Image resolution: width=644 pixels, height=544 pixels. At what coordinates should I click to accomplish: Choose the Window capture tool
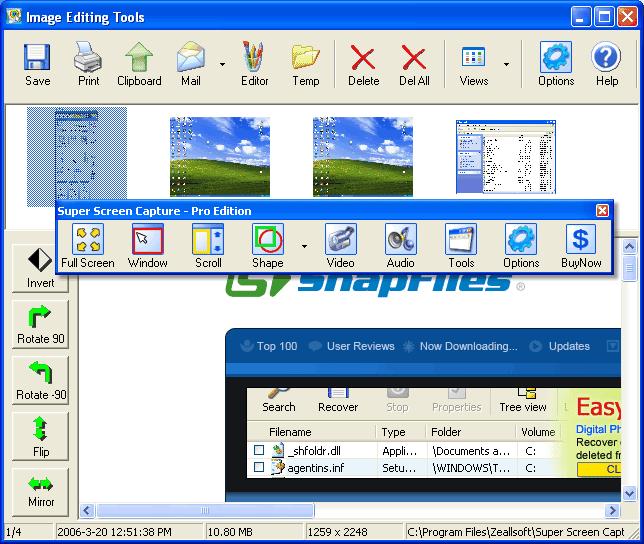coord(147,239)
